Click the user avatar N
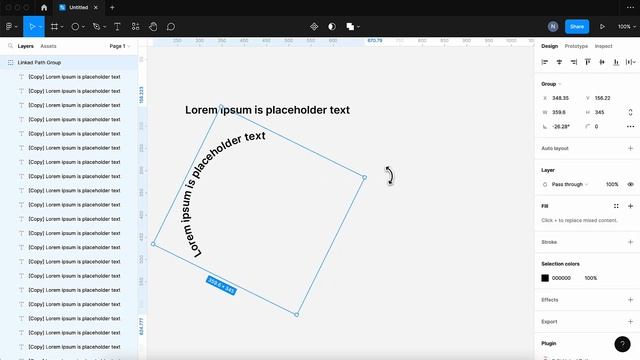This screenshot has height=360, width=640. [553, 27]
